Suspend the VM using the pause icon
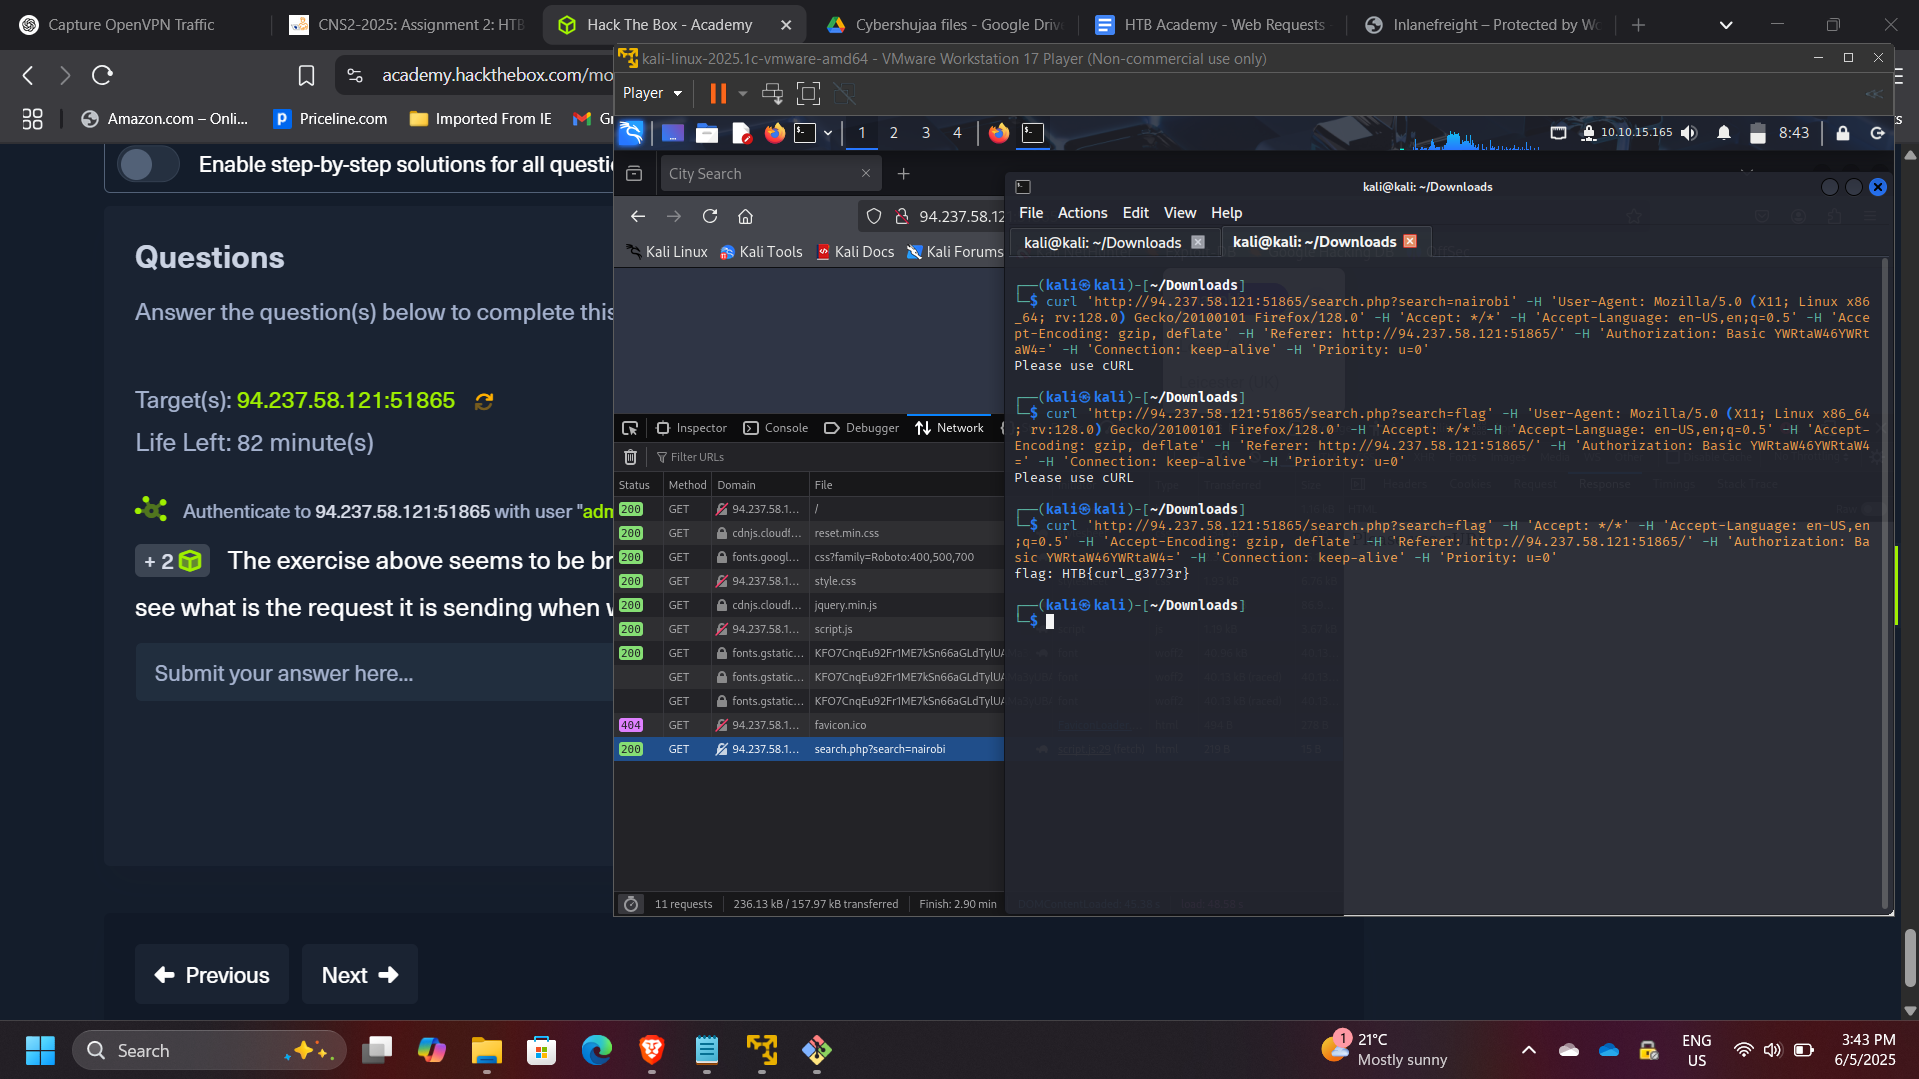Viewport: 1919px width, 1079px height. (x=717, y=93)
